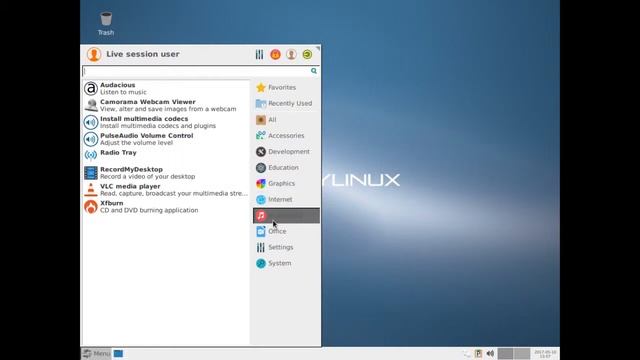Viewport: 640px width, 360px height.
Task: Click the blue show desktop taskbar icon
Action: 118,353
